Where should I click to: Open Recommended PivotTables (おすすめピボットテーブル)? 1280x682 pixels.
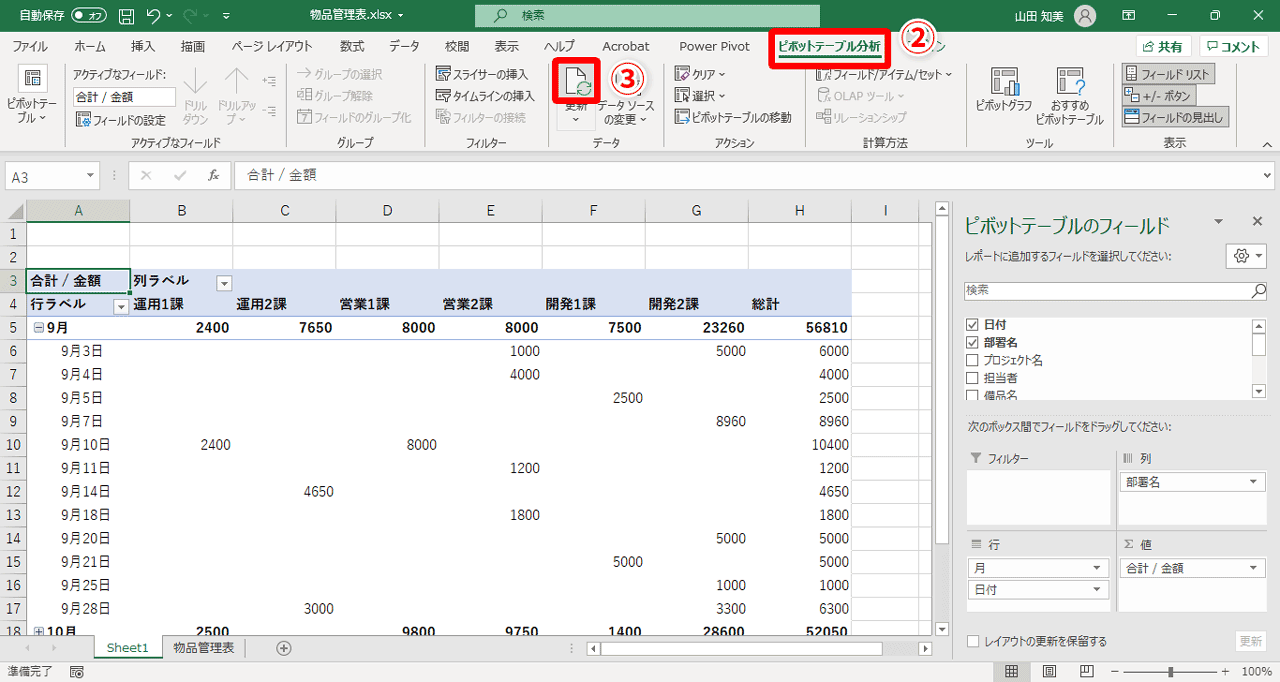pyautogui.click(x=1069, y=96)
